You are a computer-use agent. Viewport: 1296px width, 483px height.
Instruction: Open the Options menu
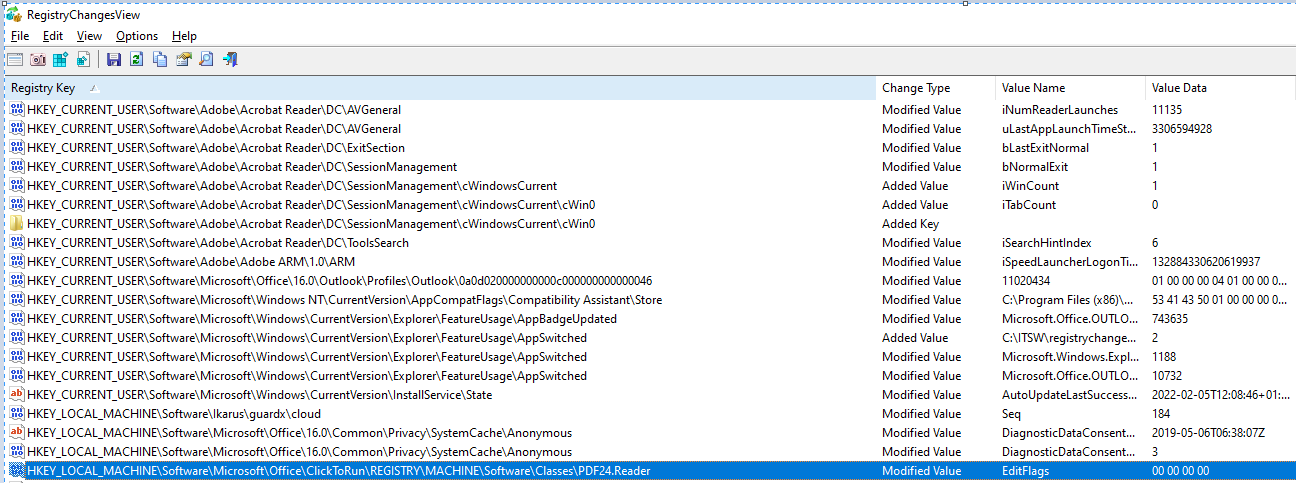(x=137, y=36)
